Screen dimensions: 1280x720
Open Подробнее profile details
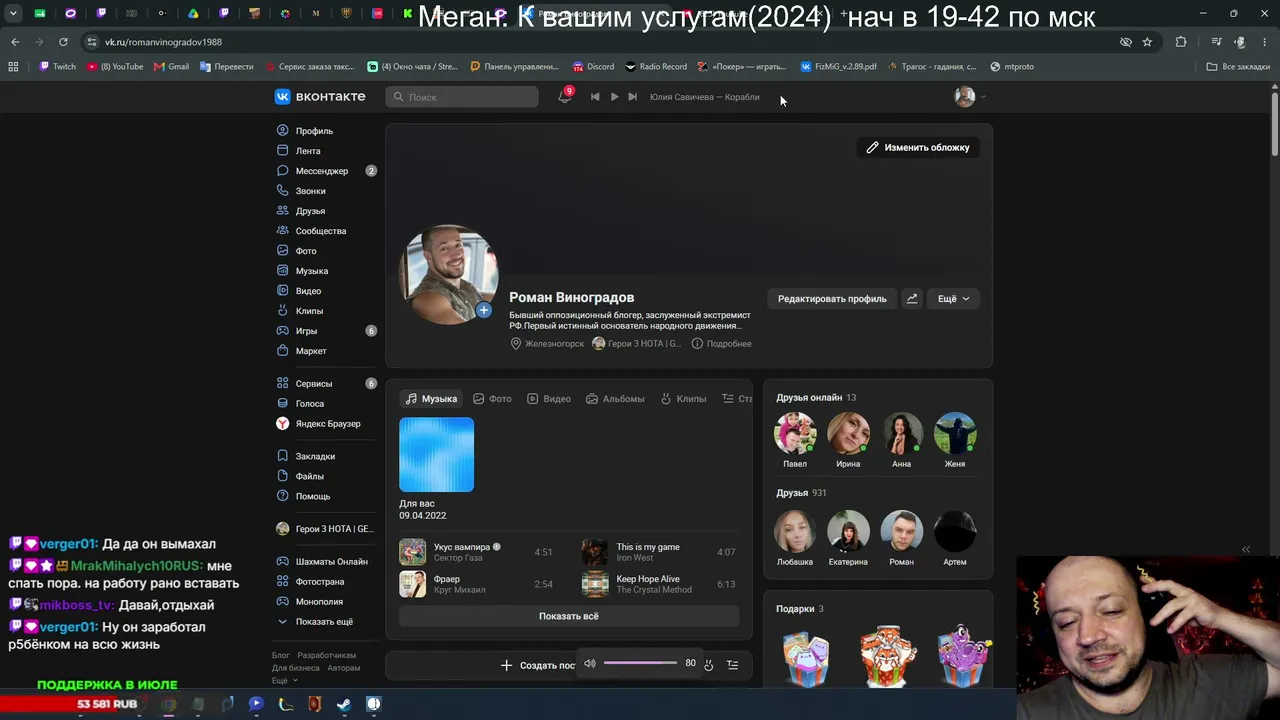[x=721, y=344]
